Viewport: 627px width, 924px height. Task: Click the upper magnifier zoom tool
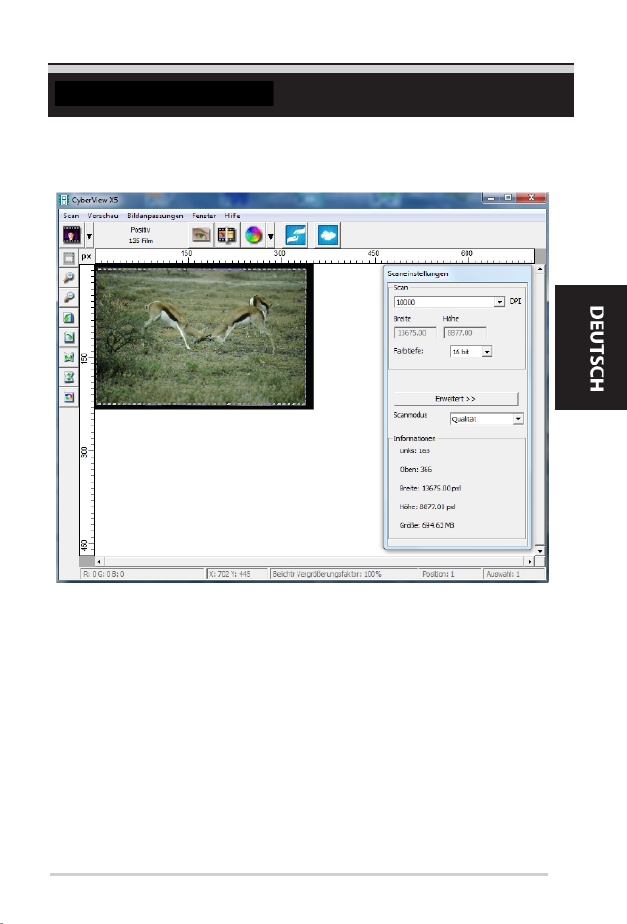tap(68, 278)
